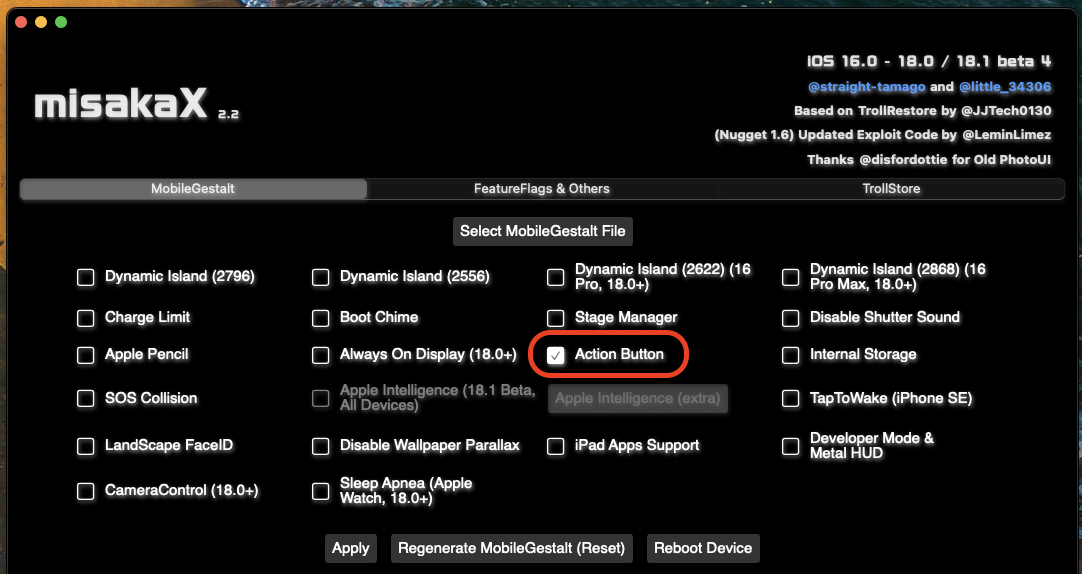Image resolution: width=1082 pixels, height=574 pixels.
Task: Open the @little_34306 link
Action: click(1005, 87)
